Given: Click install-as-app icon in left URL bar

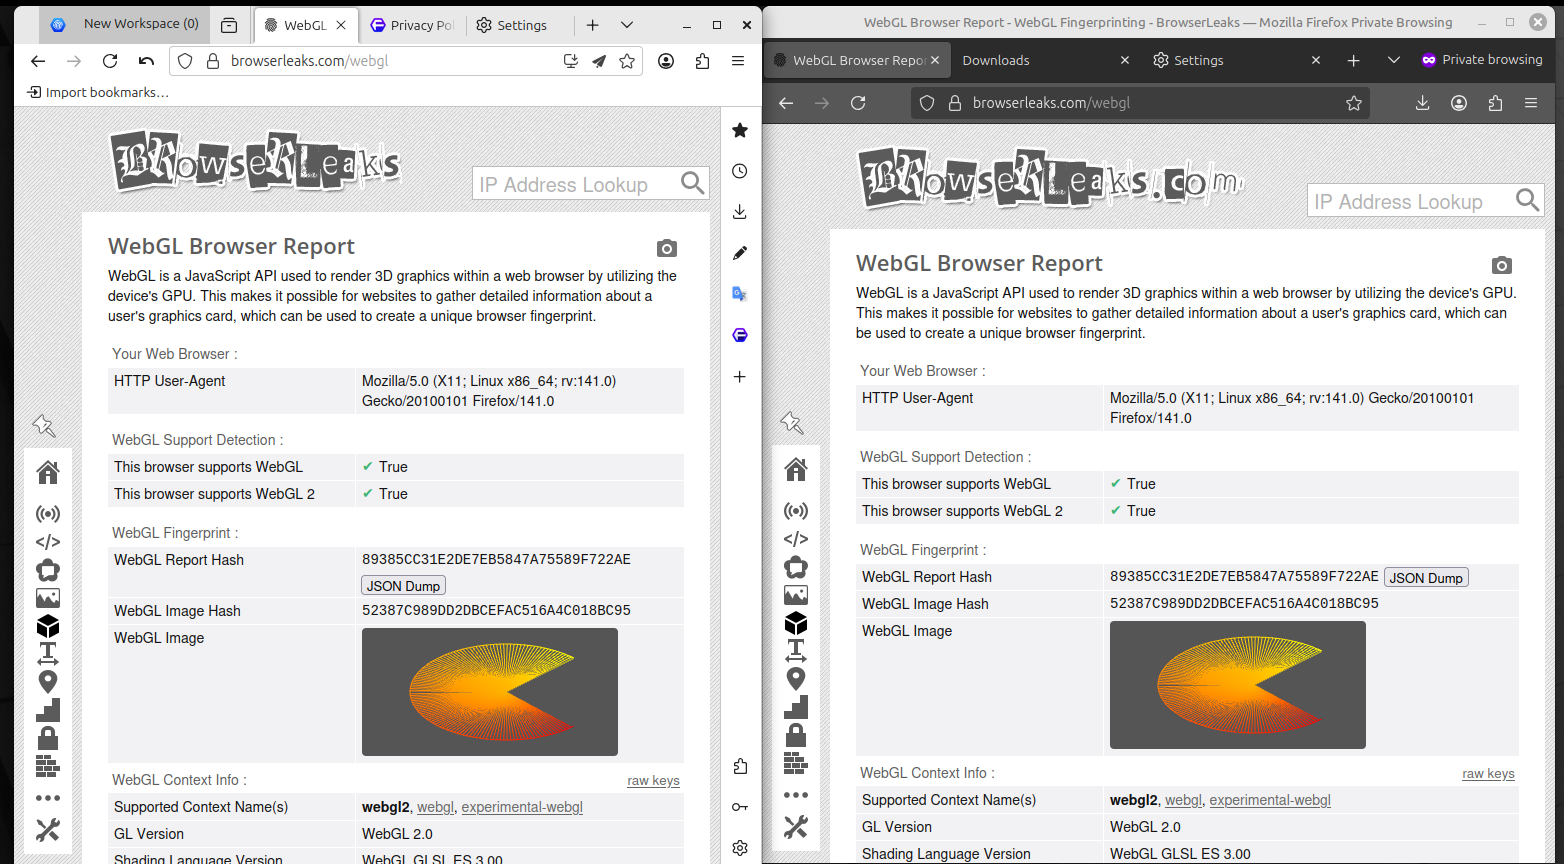Looking at the screenshot, I should click(570, 61).
